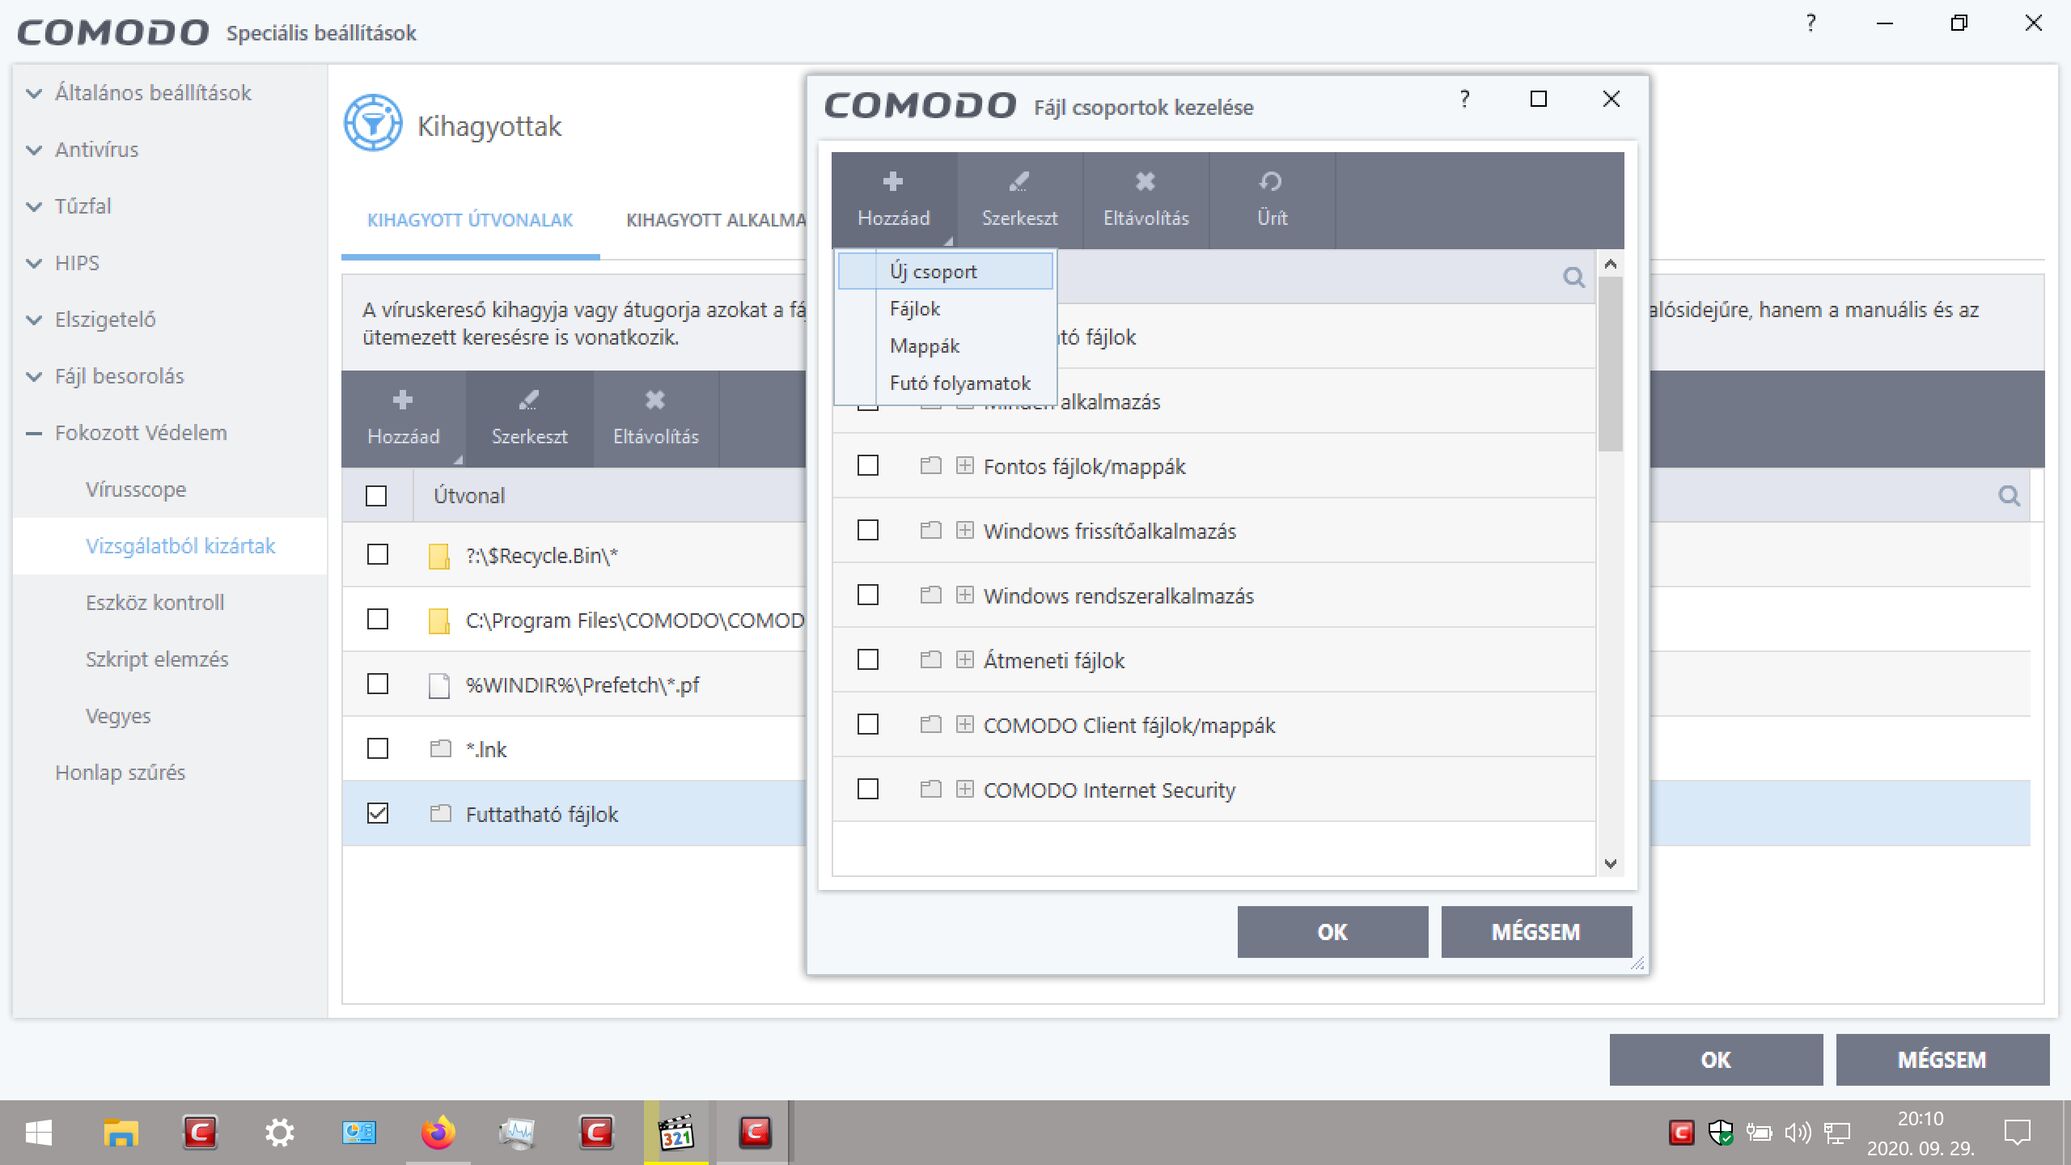Open Szkript elemzés in the sidebar

[157, 660]
